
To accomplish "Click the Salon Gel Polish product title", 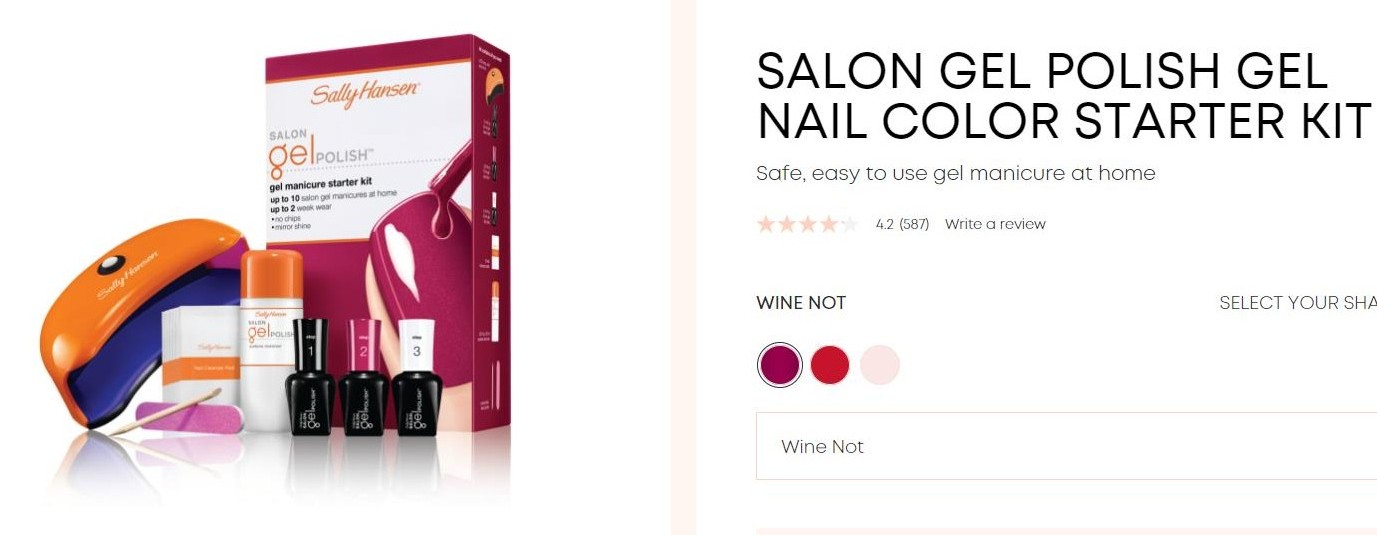I will pyautogui.click(x=1064, y=96).
